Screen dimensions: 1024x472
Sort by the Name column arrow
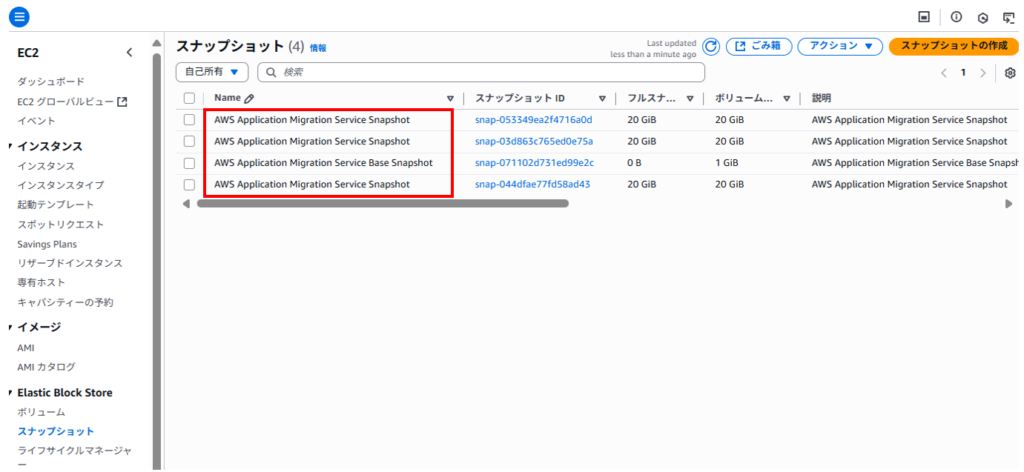coord(450,99)
